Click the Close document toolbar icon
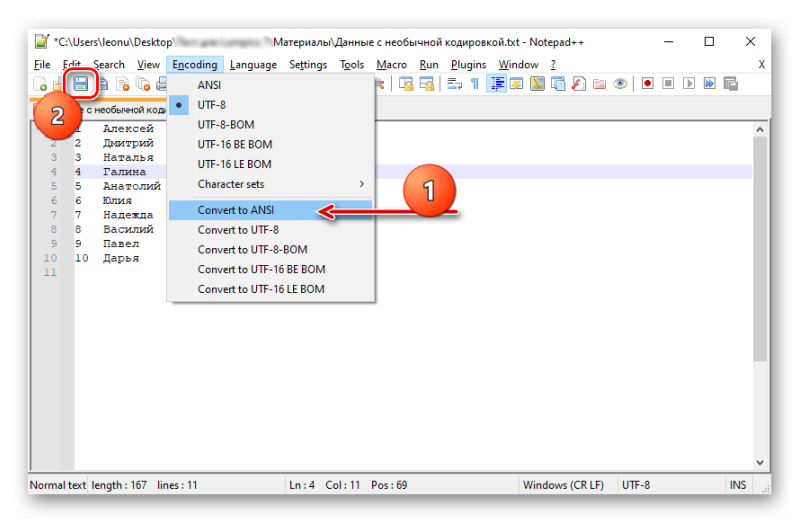This screenshot has width=800, height=523. click(x=122, y=84)
